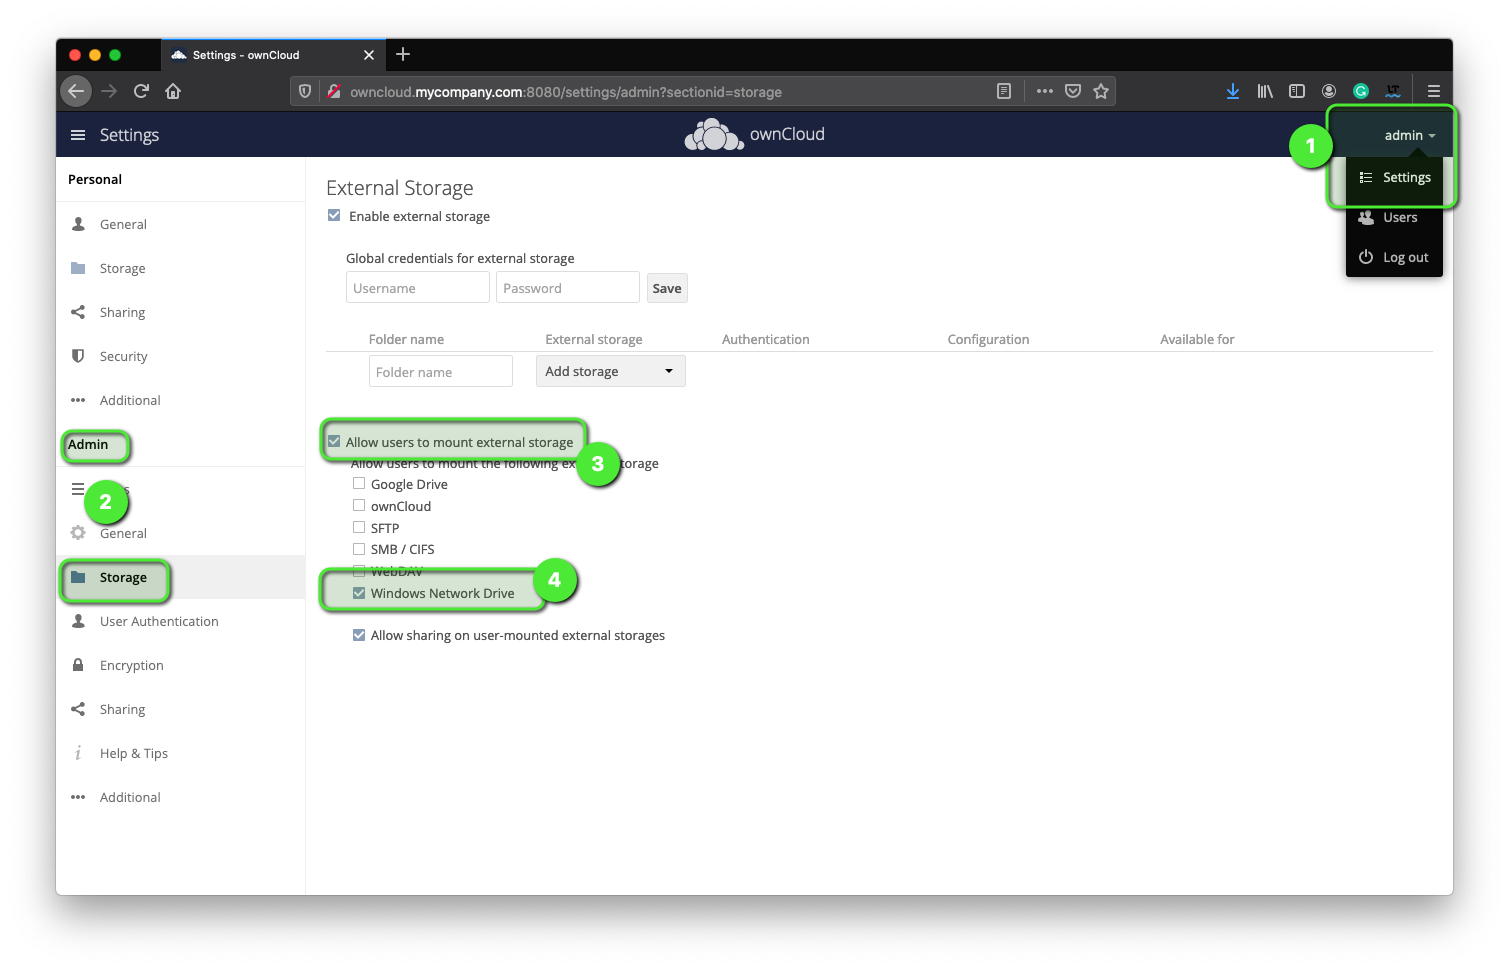Click the Folder name input field
Screen dimensions: 1509x969
click(440, 370)
